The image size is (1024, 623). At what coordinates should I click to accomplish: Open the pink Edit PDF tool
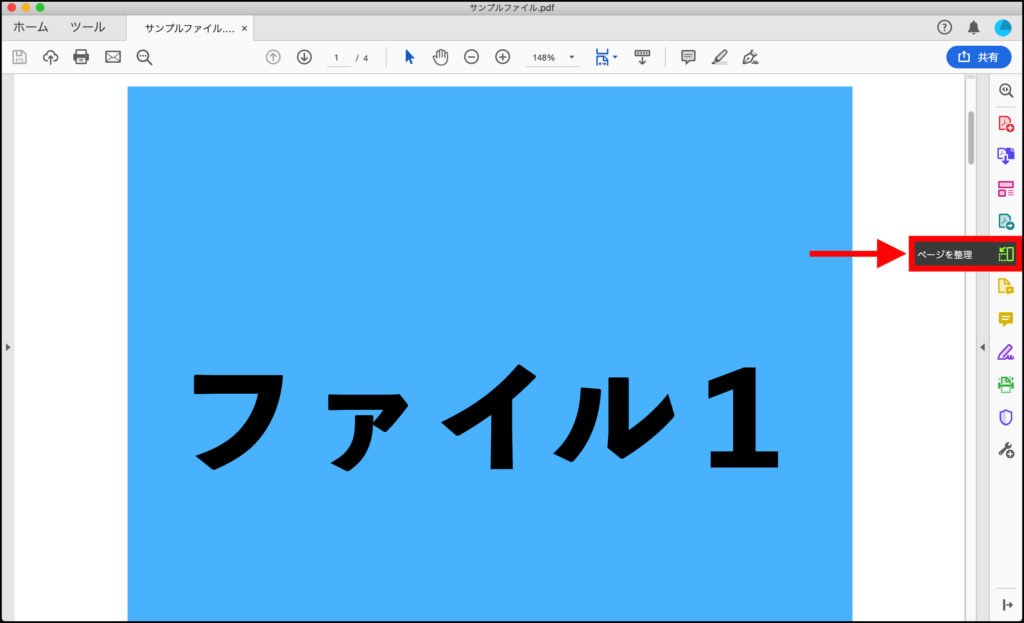tap(1006, 189)
